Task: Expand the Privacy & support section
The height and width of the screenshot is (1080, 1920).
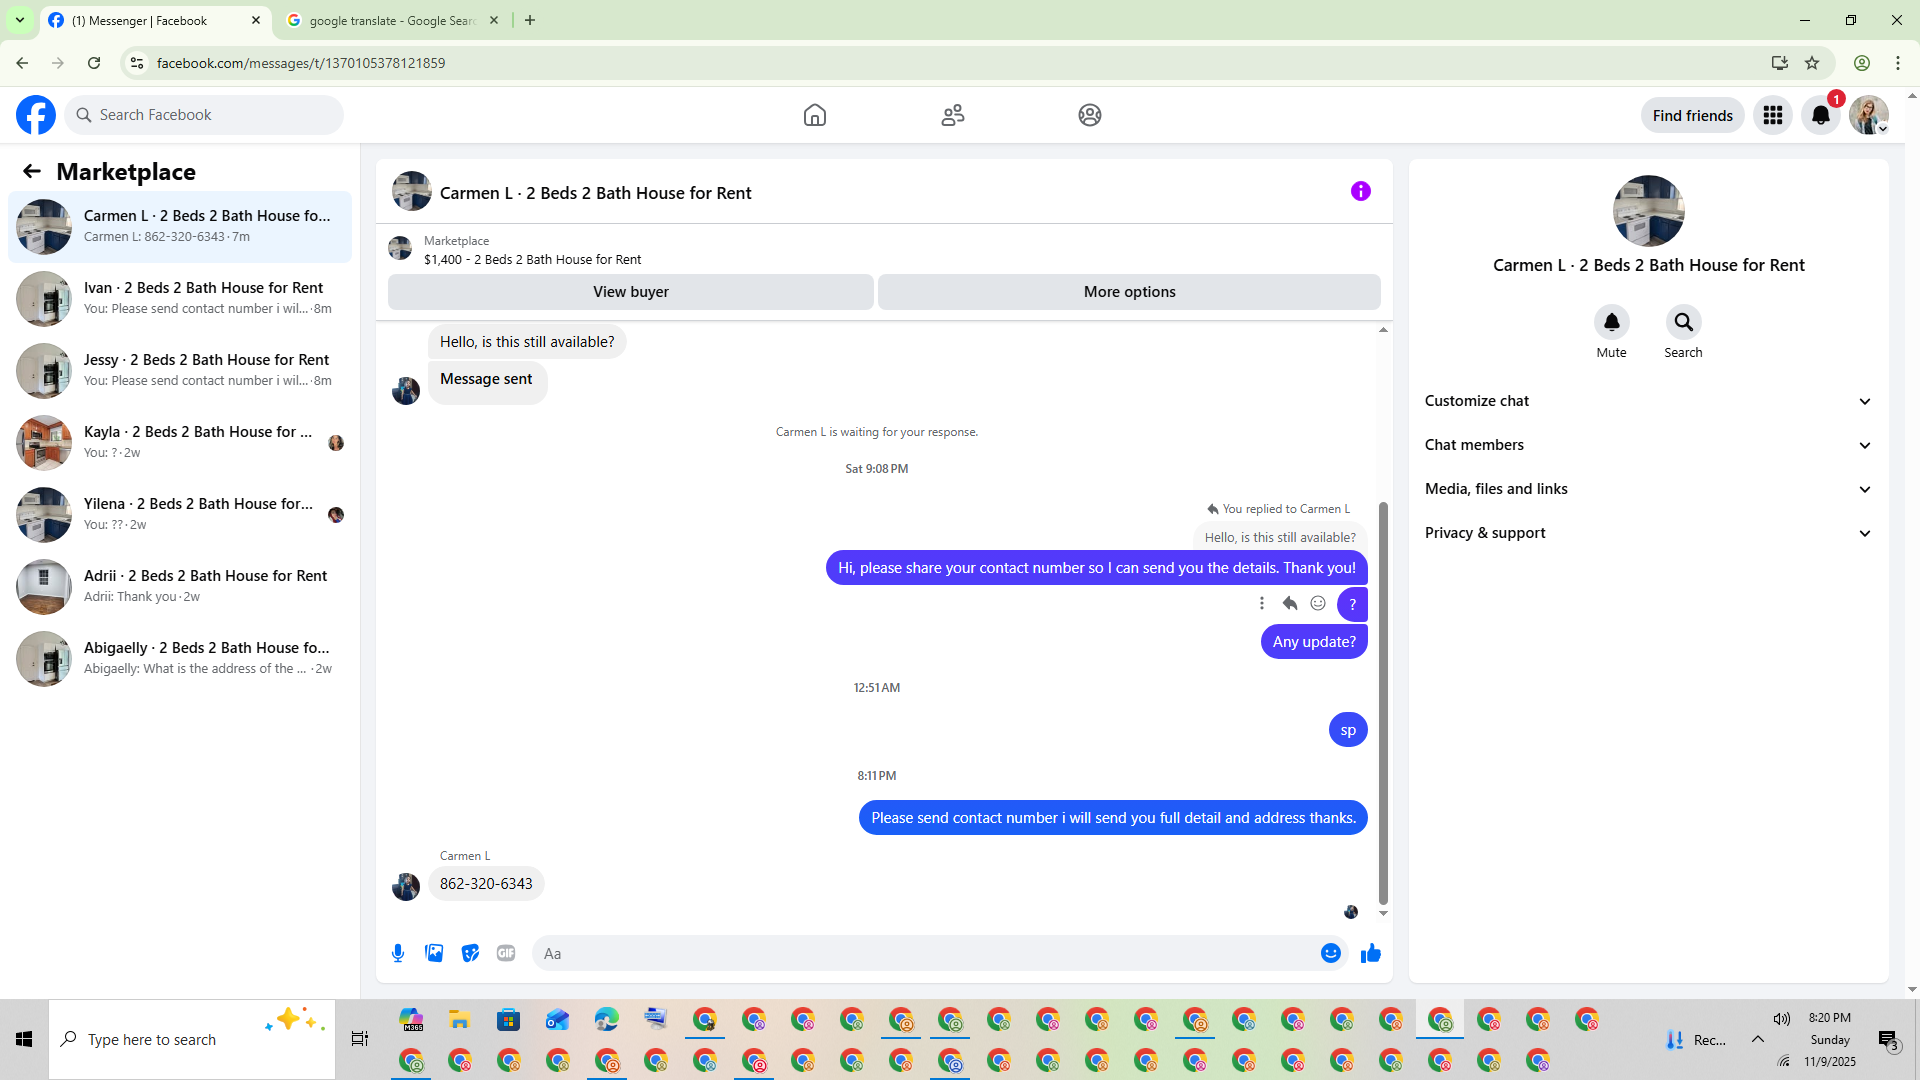Action: click(1649, 533)
